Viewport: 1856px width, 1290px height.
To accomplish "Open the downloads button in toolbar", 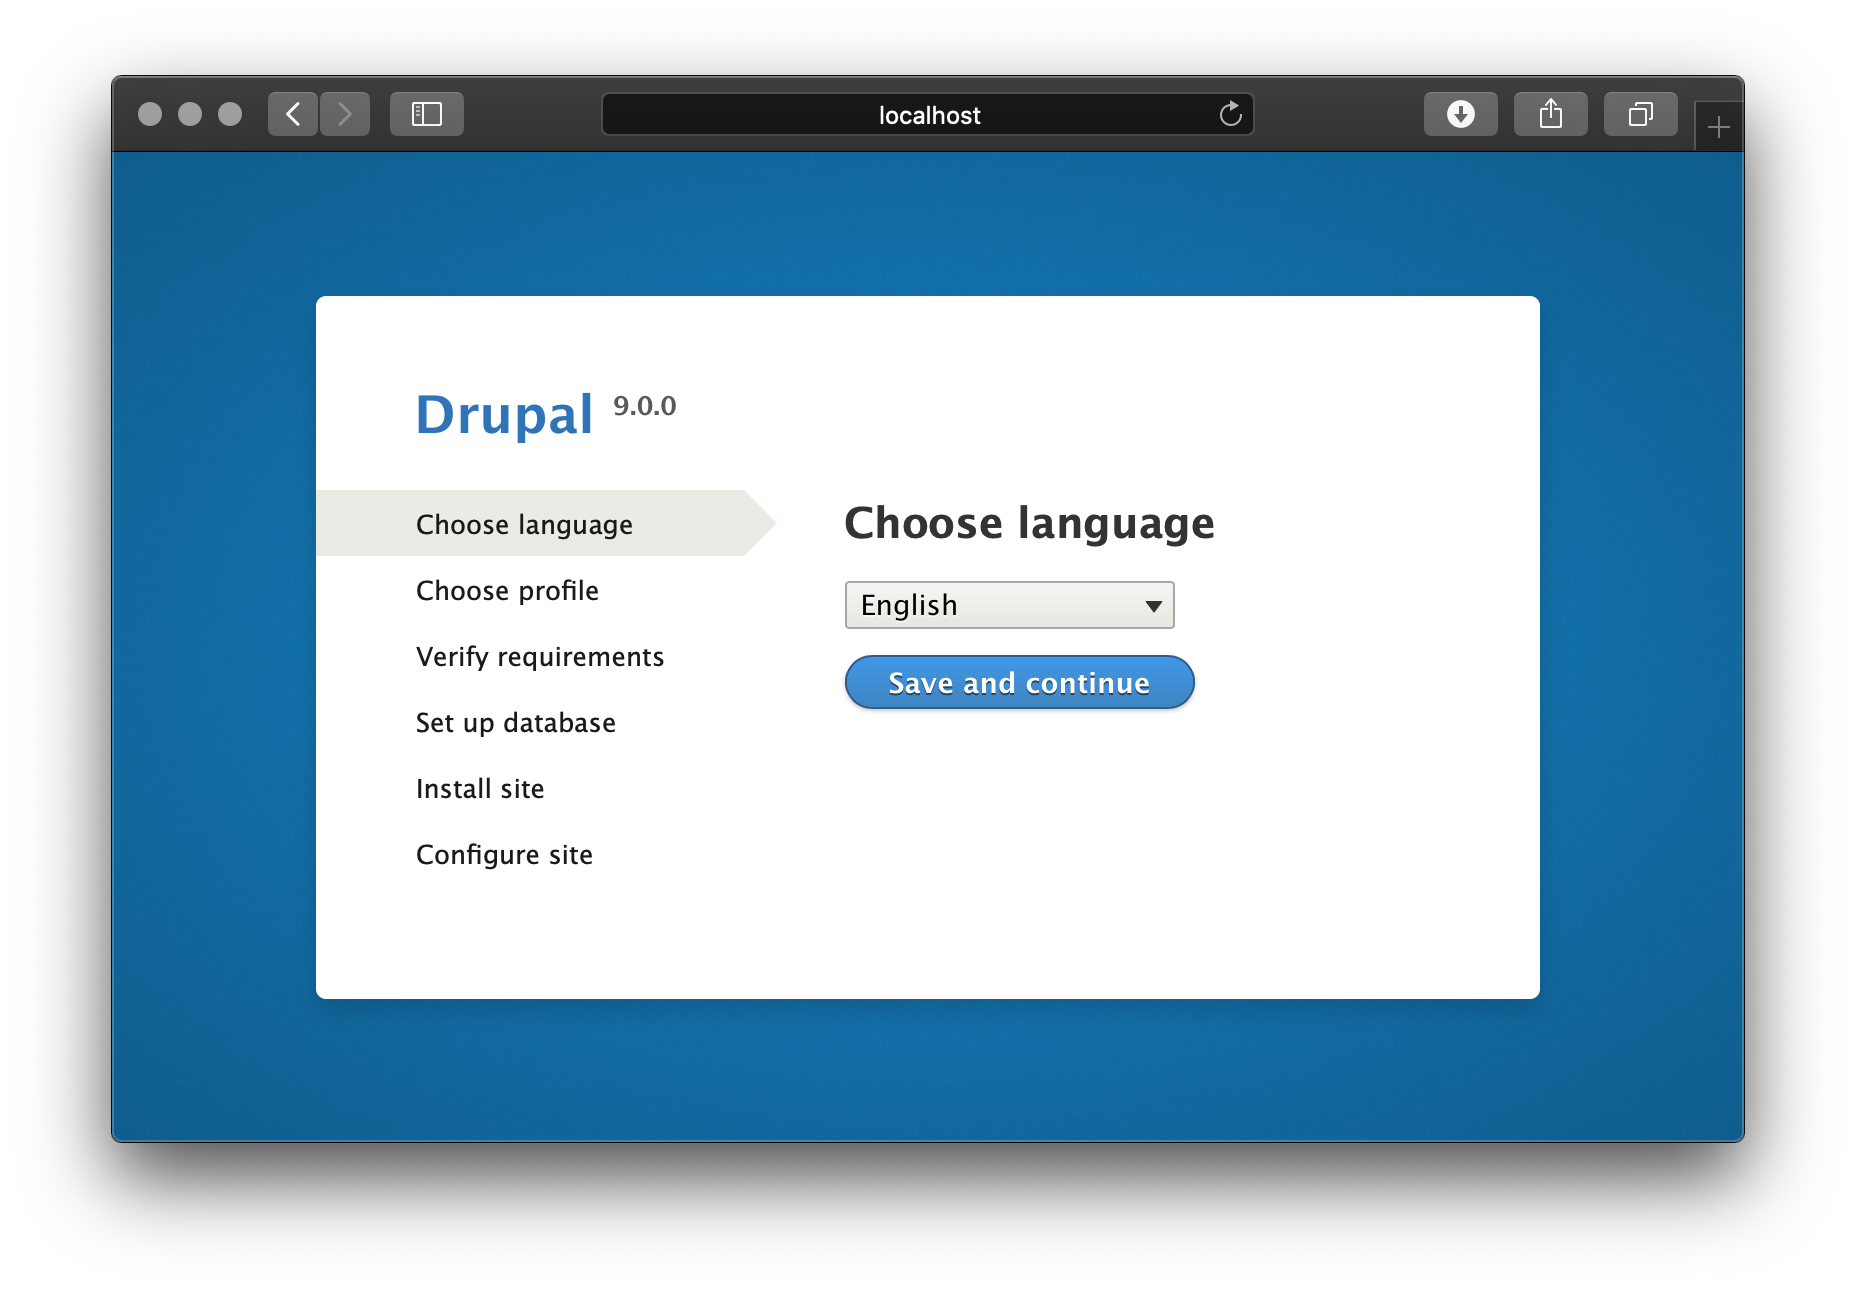I will click(1460, 114).
